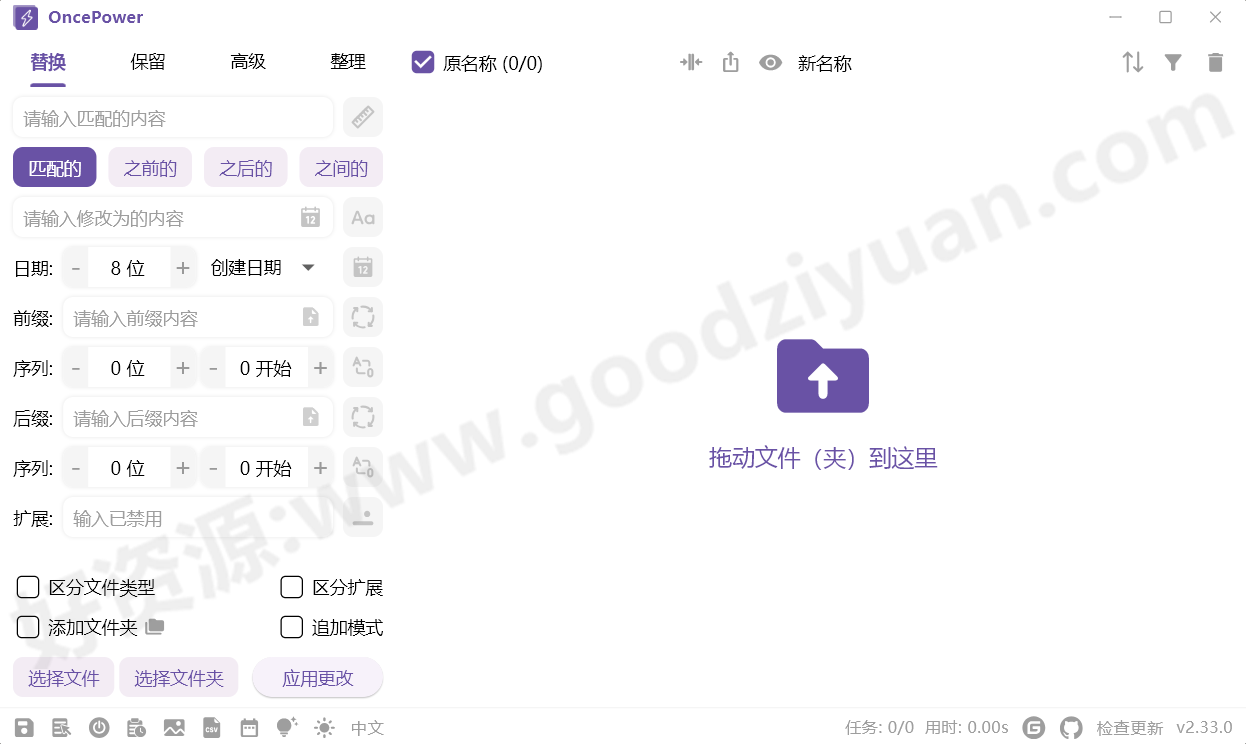This screenshot has height=744, width=1246.
Task: Check the 原名称 checkbox
Action: tap(421, 62)
